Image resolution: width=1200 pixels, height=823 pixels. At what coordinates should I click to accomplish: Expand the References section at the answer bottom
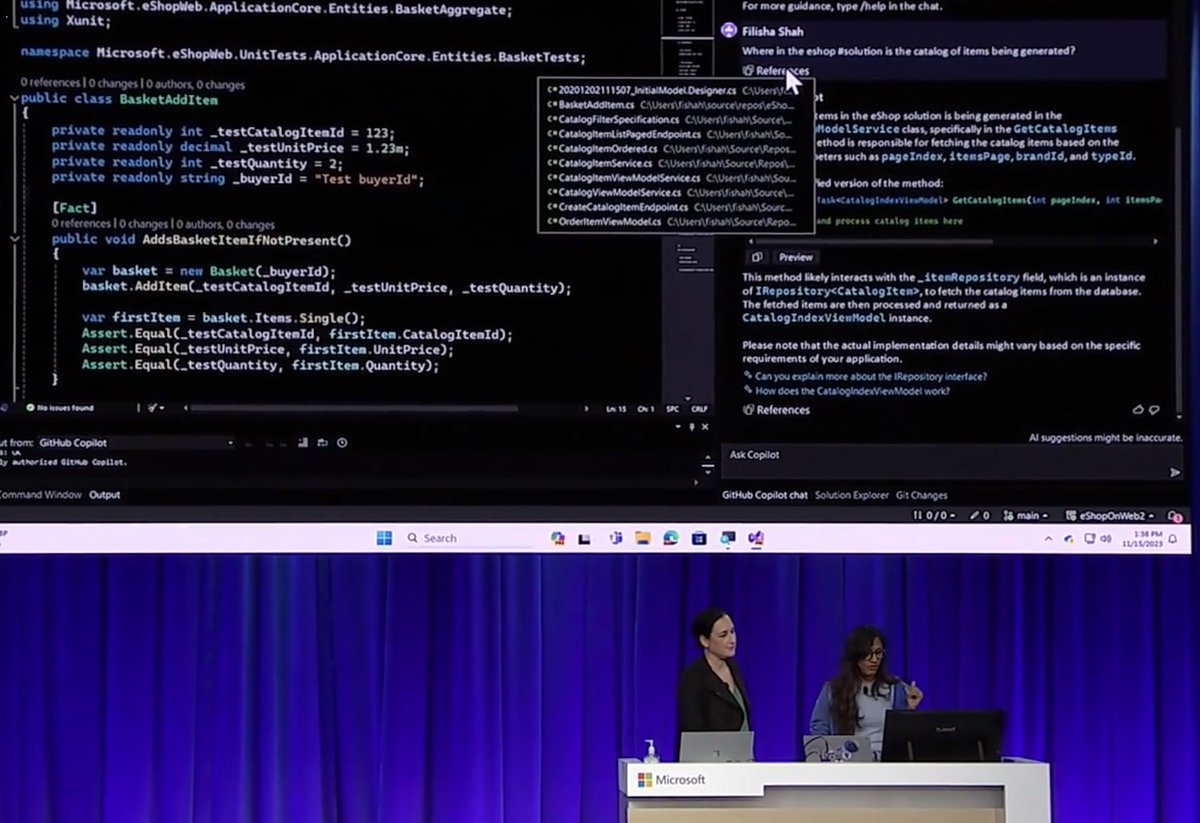click(777, 410)
